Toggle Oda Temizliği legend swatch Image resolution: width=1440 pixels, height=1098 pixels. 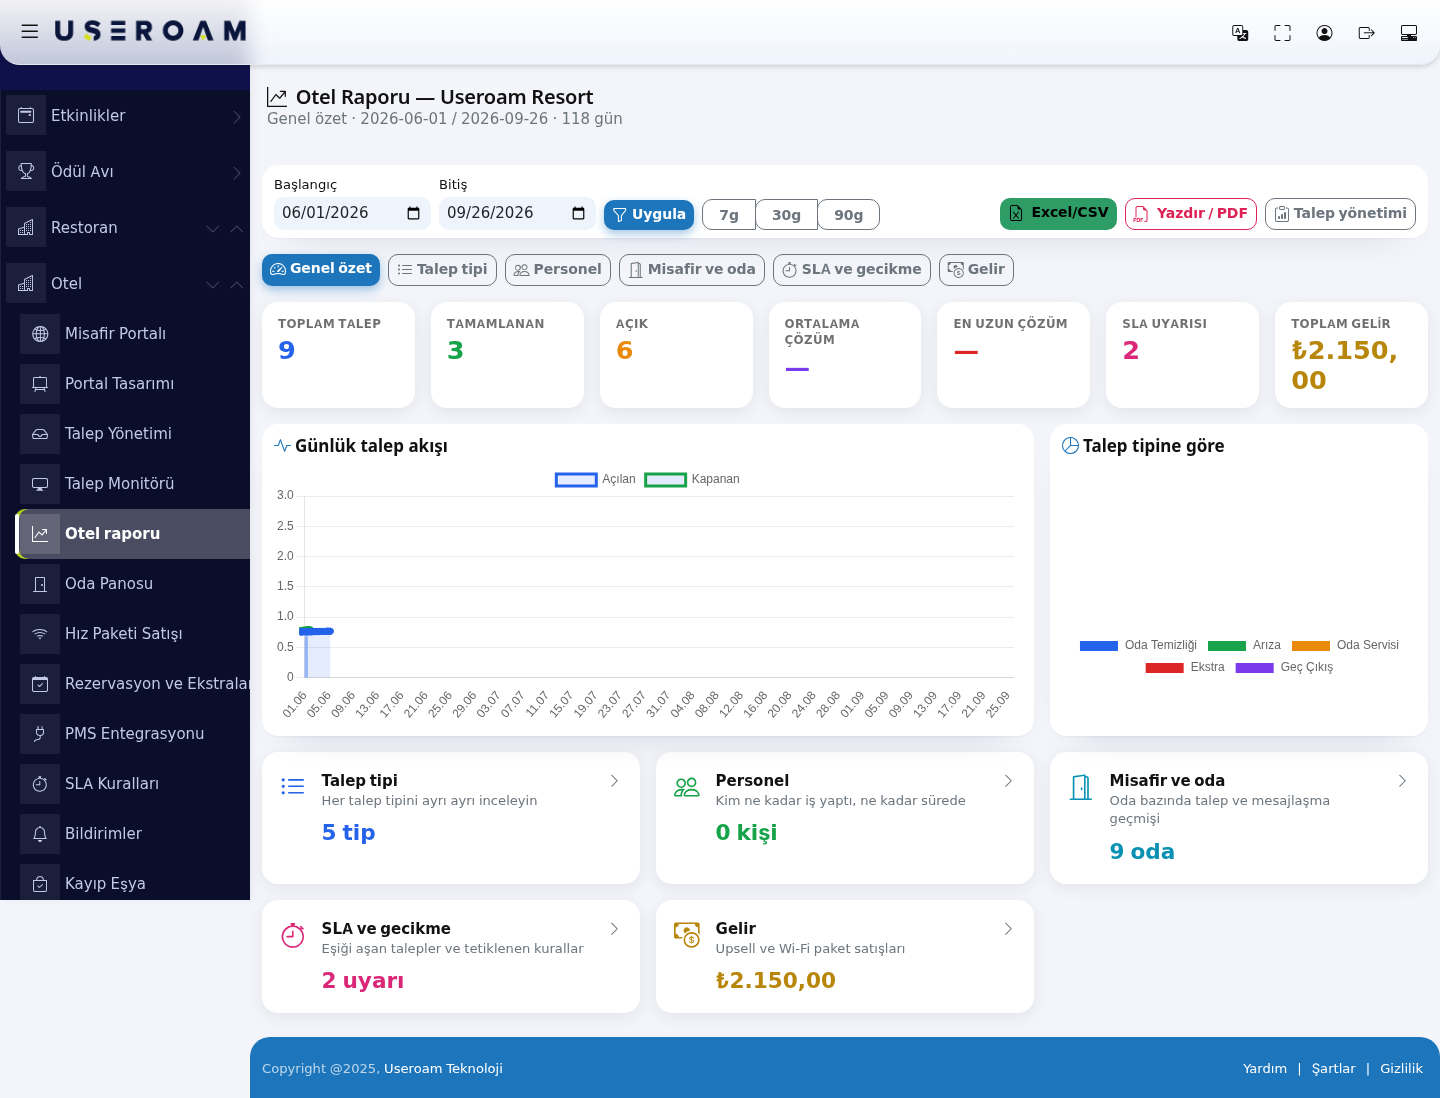coord(1099,646)
